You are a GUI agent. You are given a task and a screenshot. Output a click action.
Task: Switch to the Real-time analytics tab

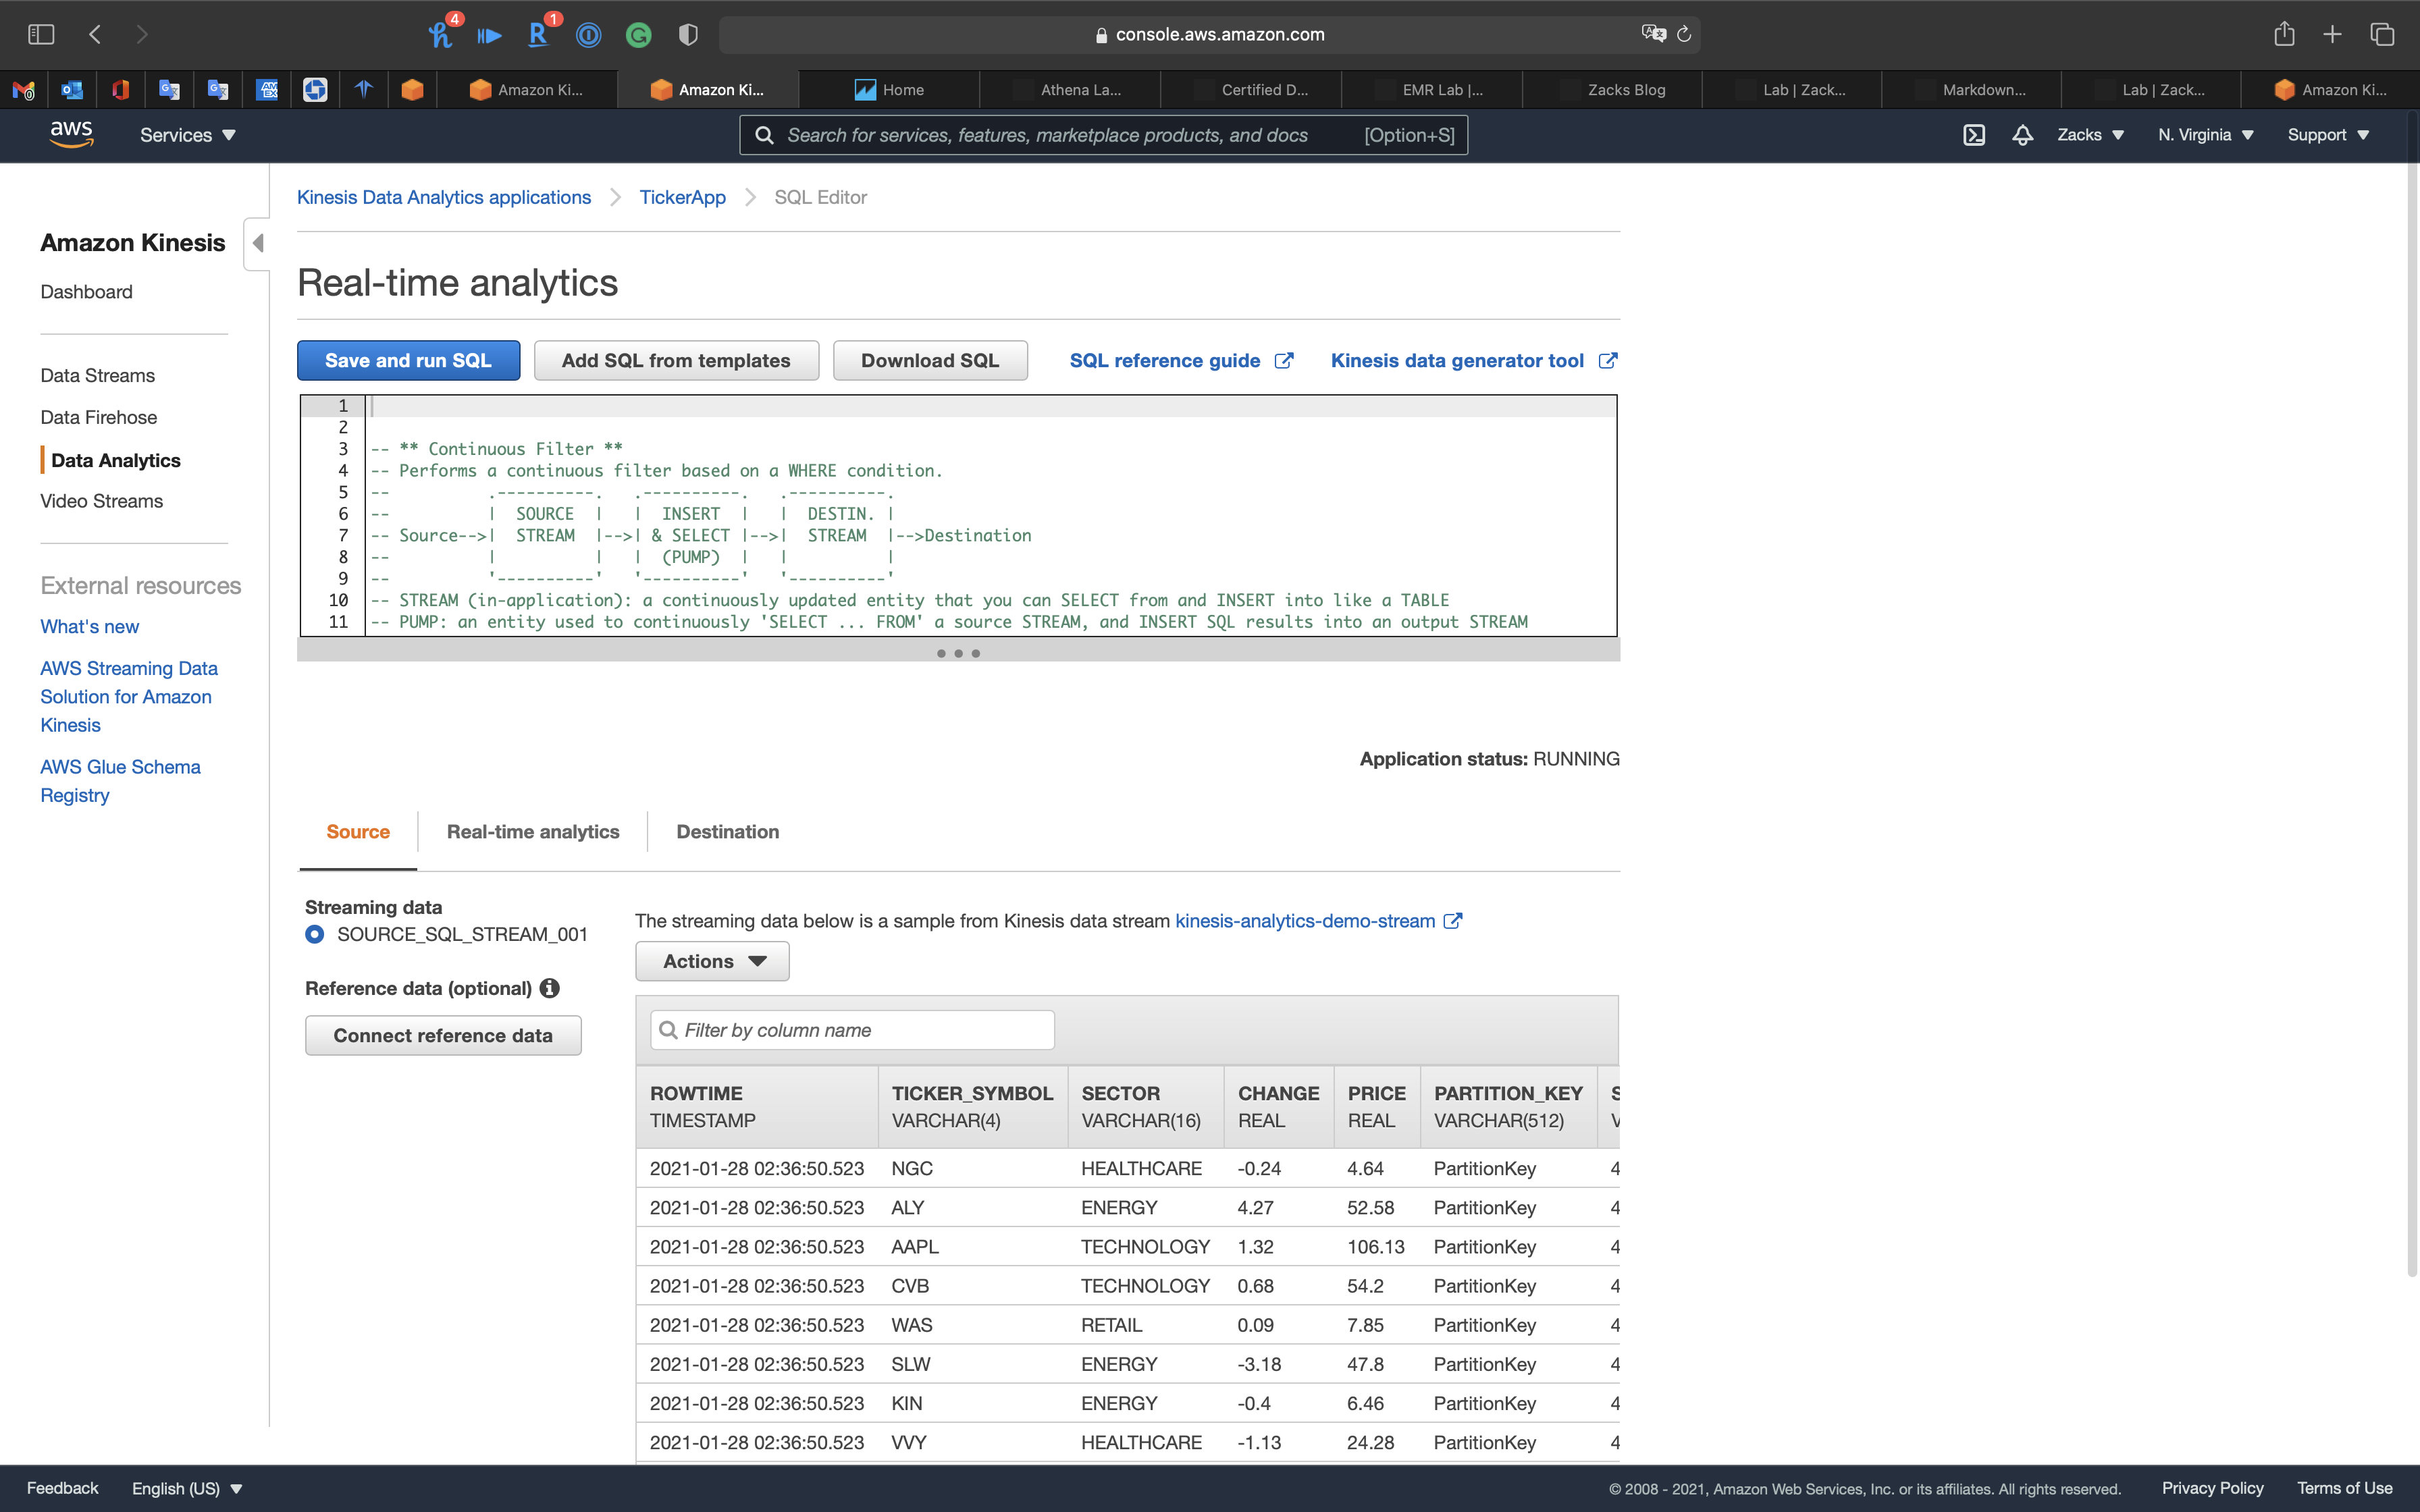point(533,831)
